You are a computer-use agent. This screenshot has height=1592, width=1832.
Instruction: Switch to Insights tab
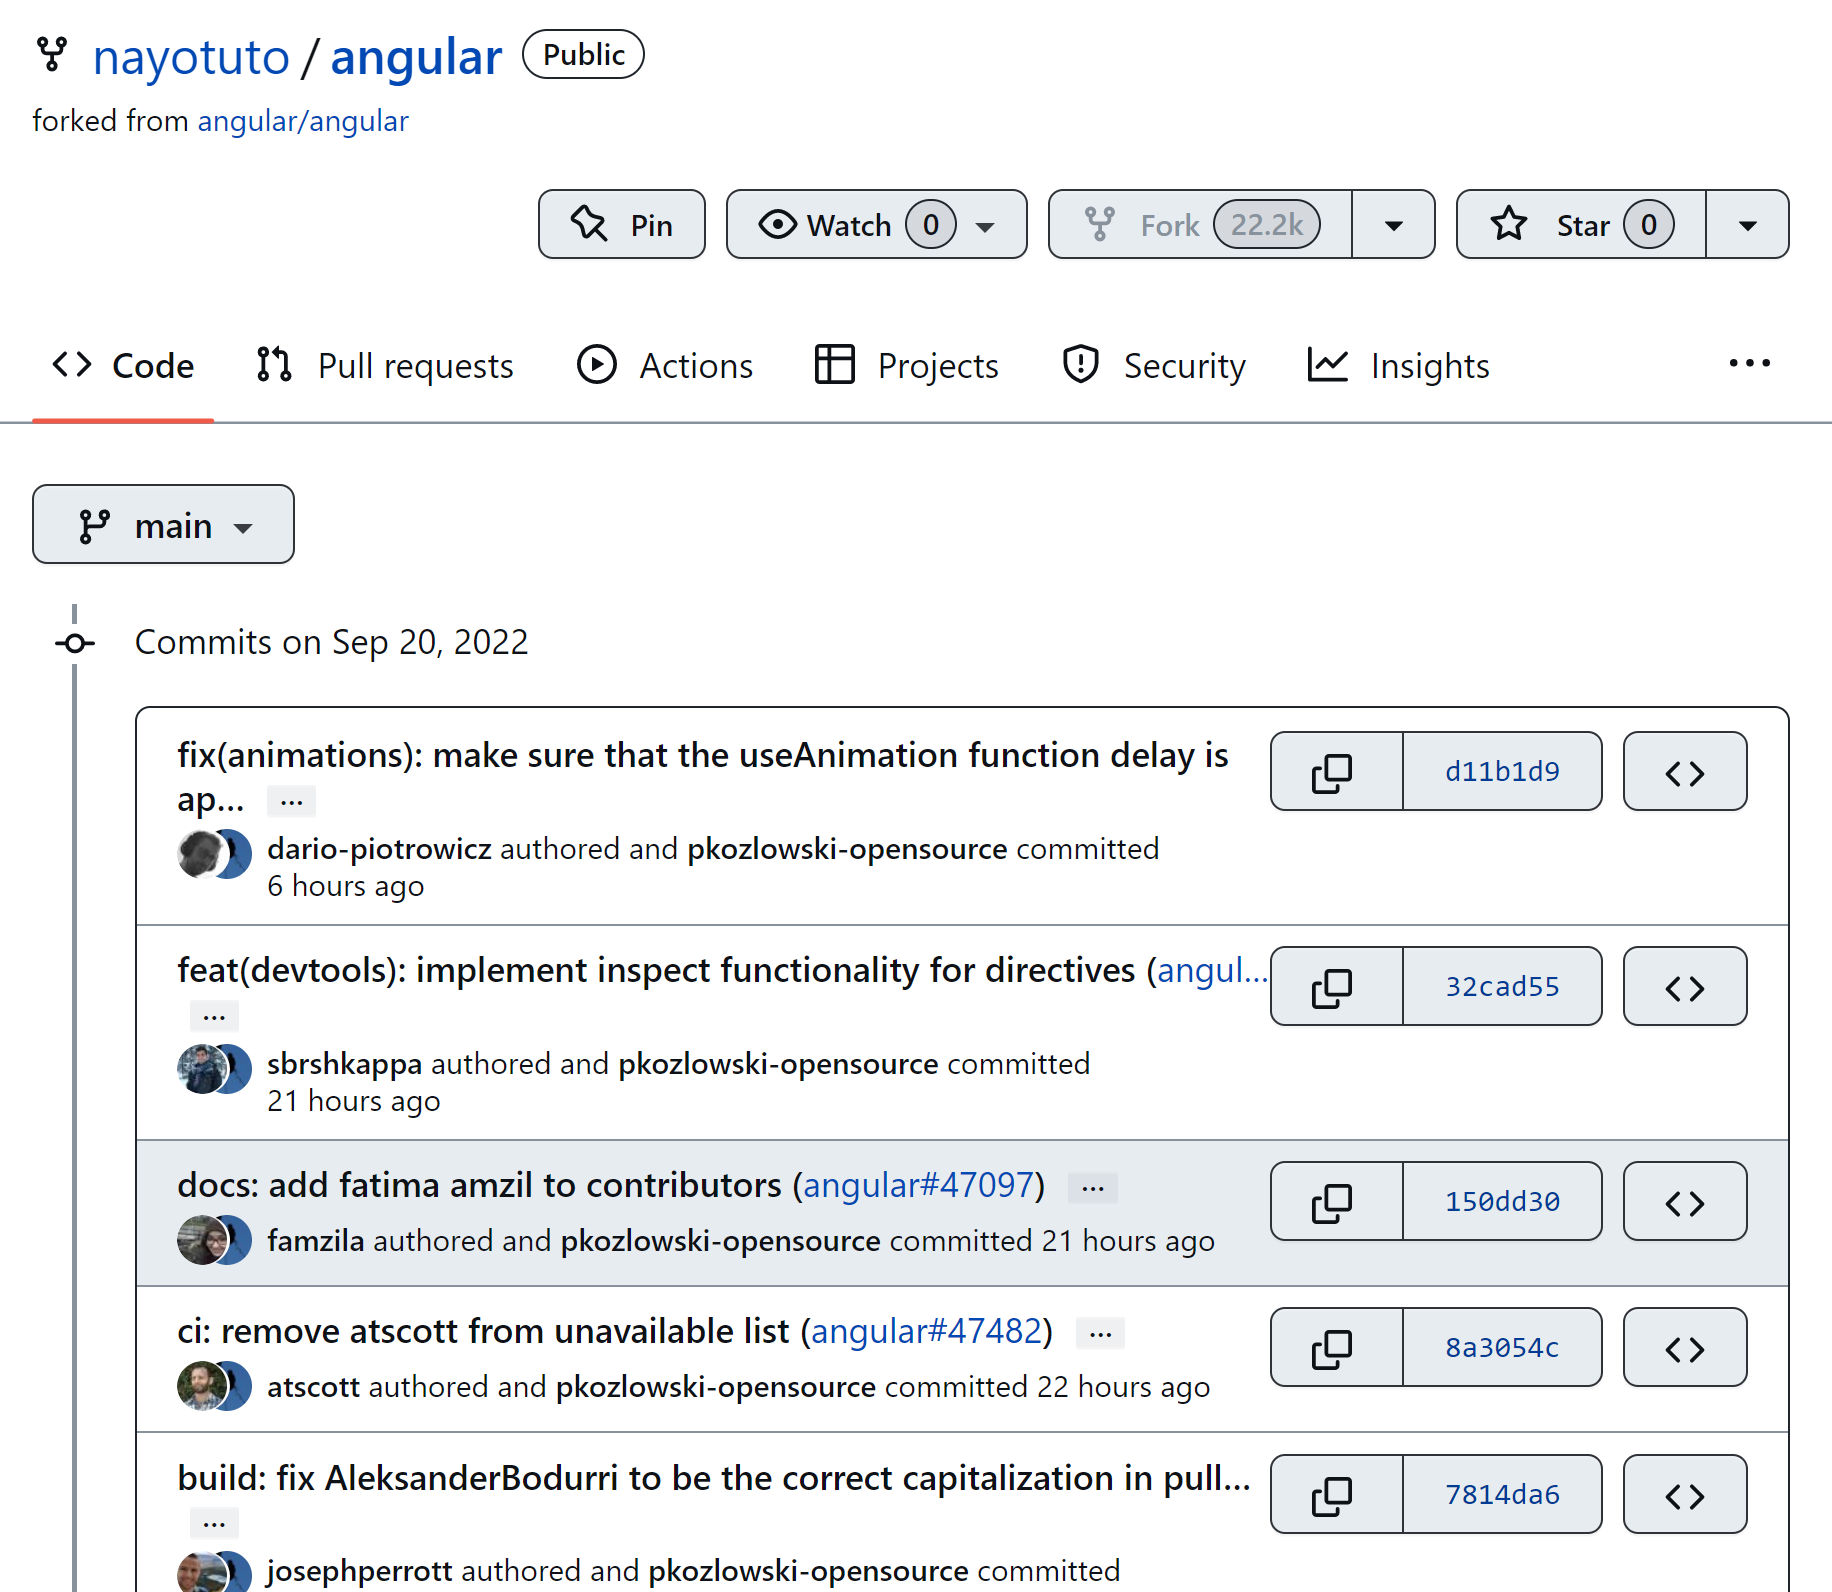coord(1399,365)
